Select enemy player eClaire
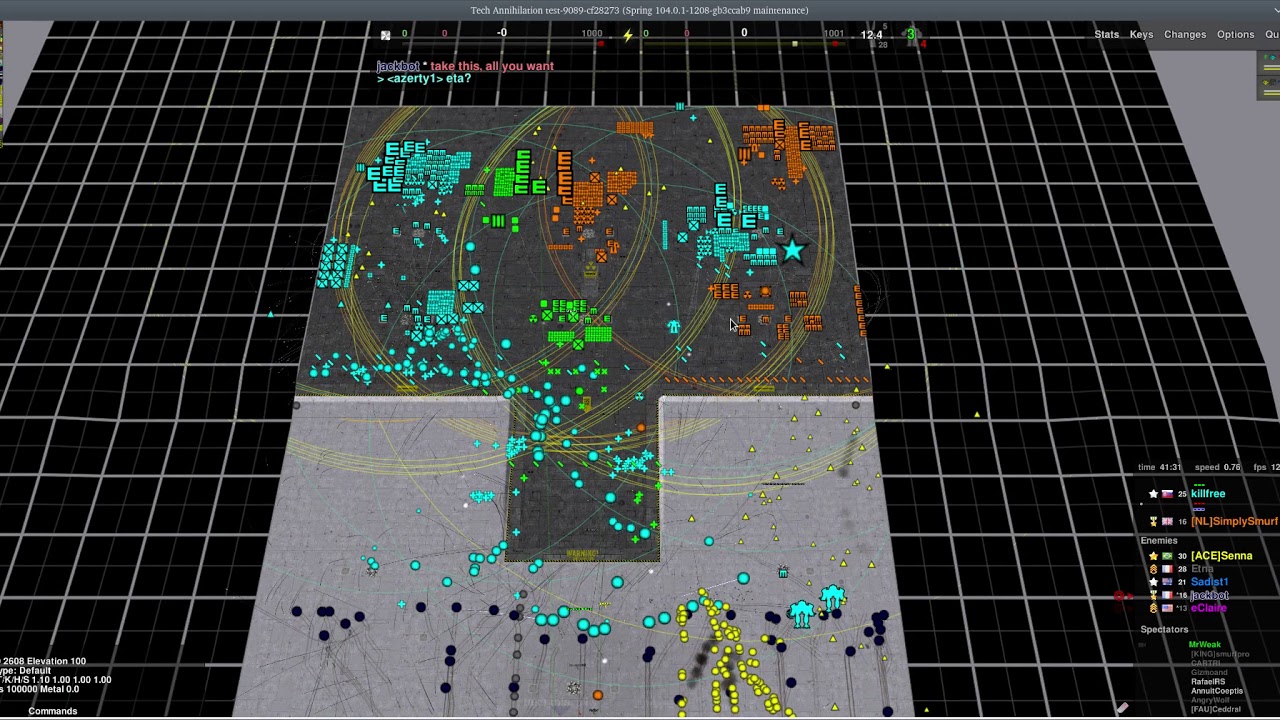This screenshot has width=1280, height=720. [x=1208, y=608]
